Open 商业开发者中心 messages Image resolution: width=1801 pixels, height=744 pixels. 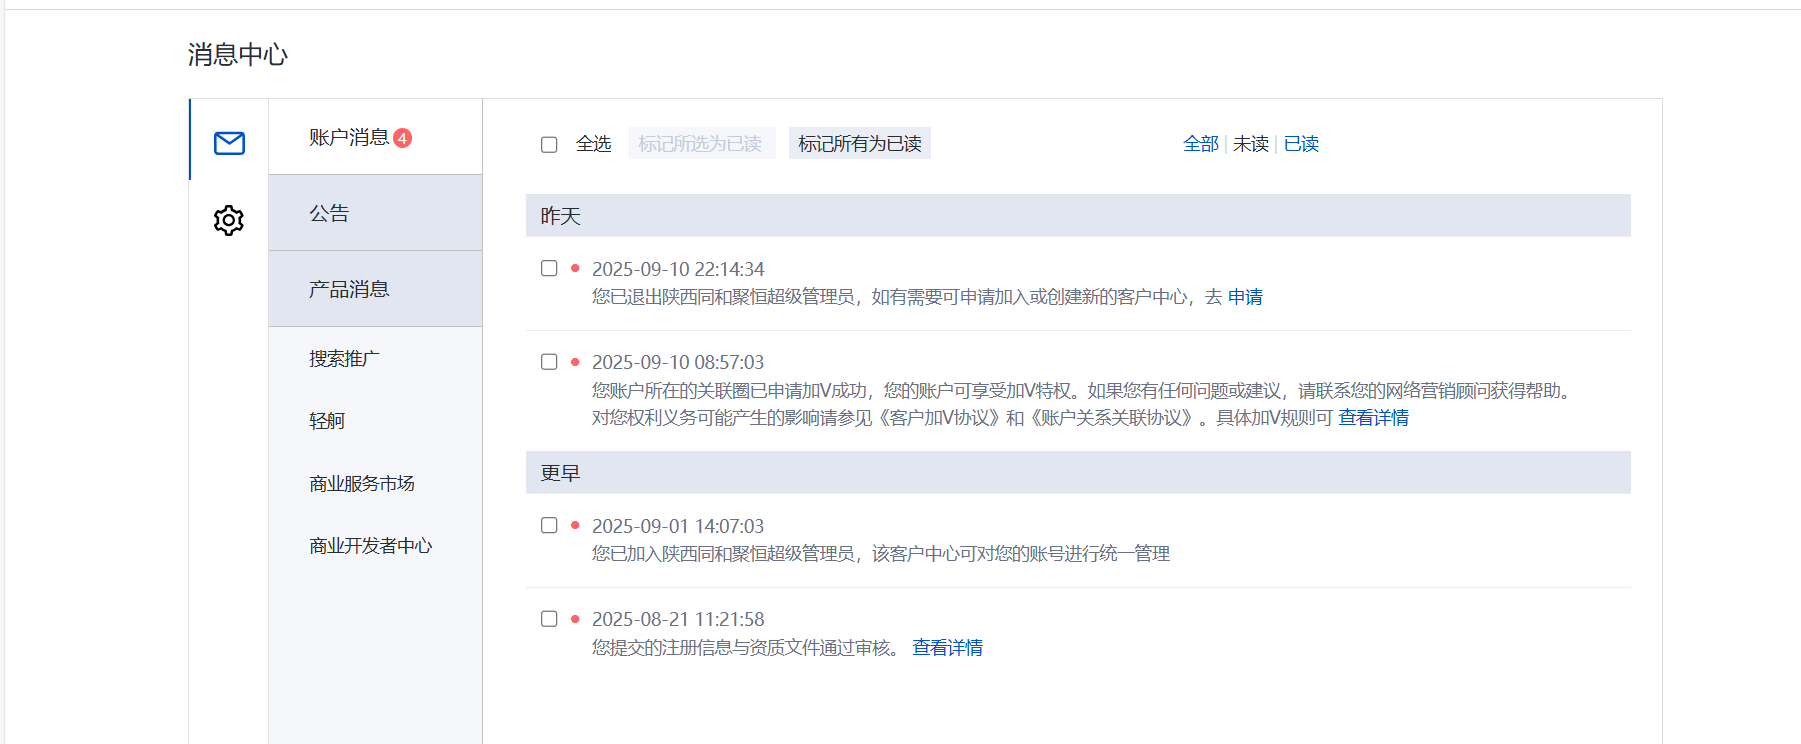(370, 546)
